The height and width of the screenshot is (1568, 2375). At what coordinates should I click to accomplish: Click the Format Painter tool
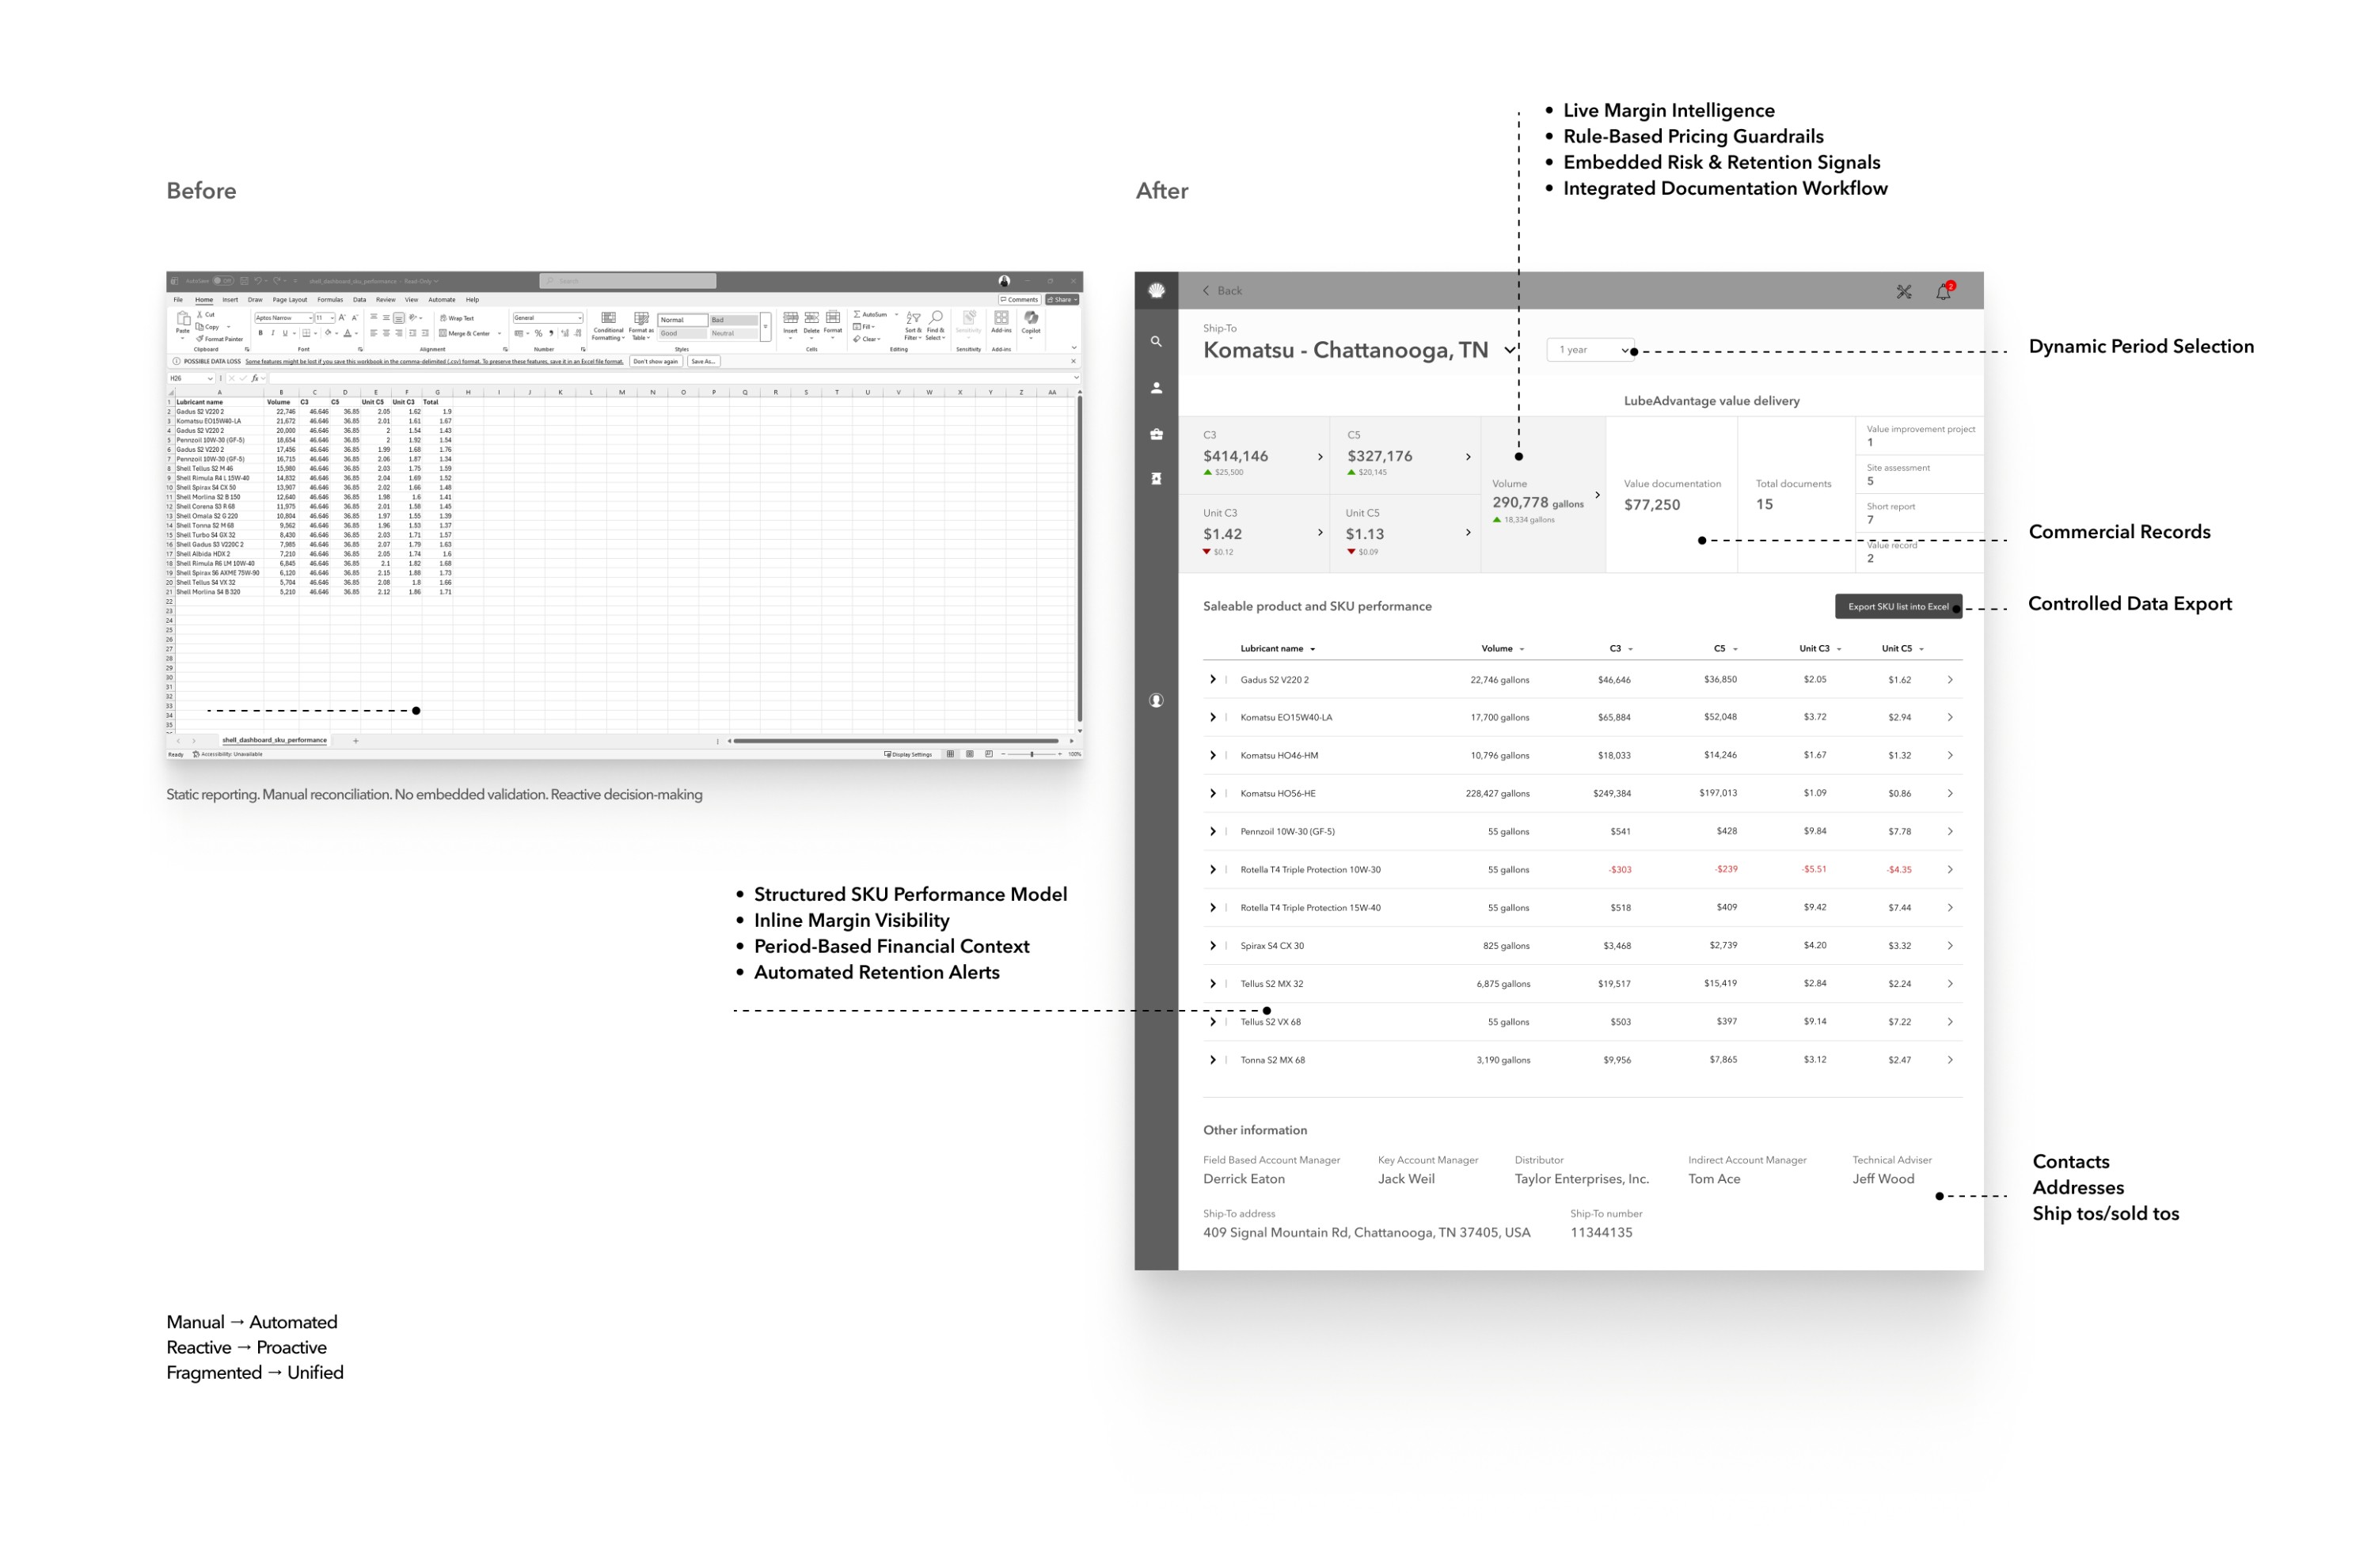(x=221, y=339)
